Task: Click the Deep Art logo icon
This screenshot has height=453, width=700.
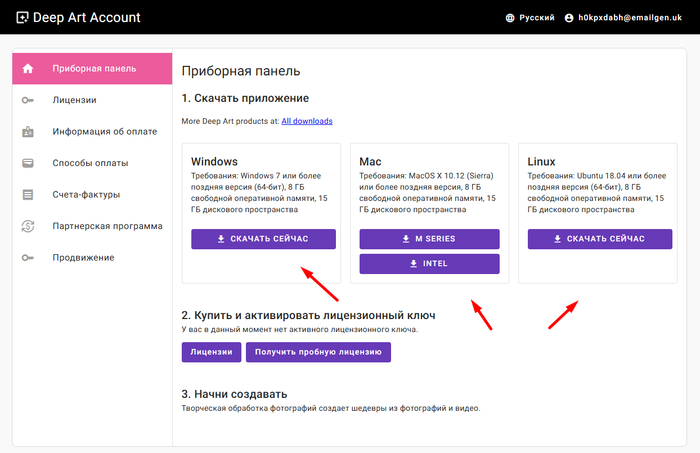Action: click(x=22, y=17)
